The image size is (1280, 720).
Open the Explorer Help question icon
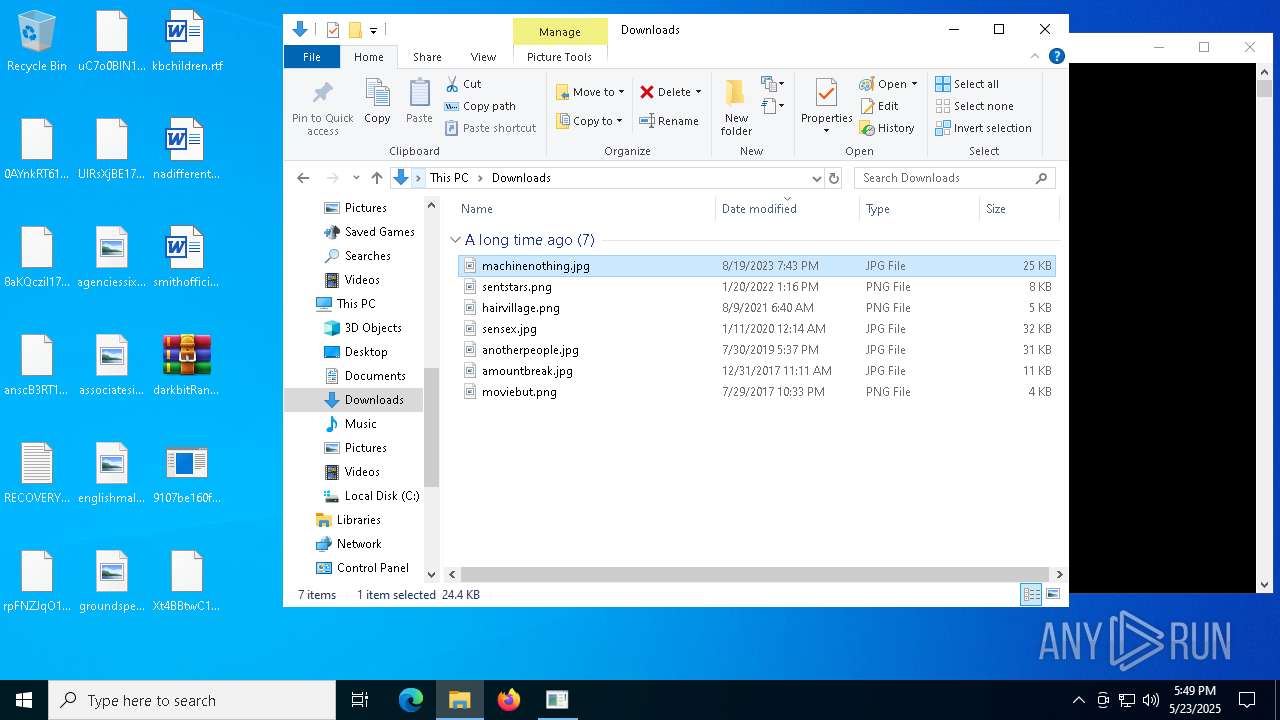(x=1056, y=57)
